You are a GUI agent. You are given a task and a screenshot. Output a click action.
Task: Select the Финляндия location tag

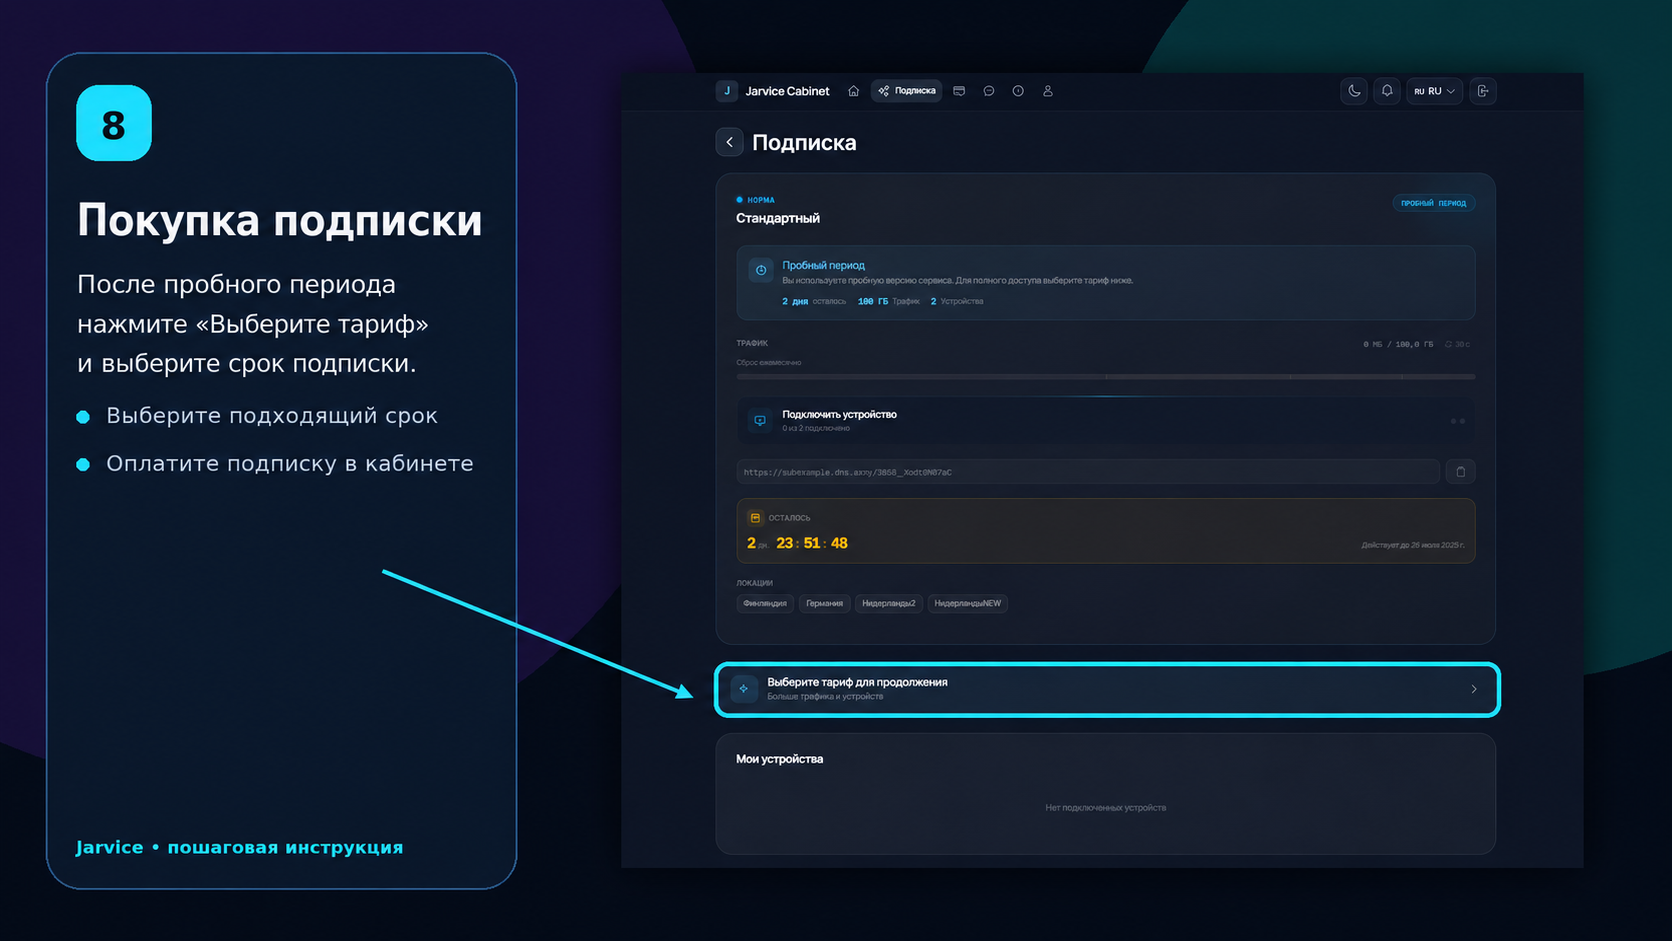pos(765,603)
